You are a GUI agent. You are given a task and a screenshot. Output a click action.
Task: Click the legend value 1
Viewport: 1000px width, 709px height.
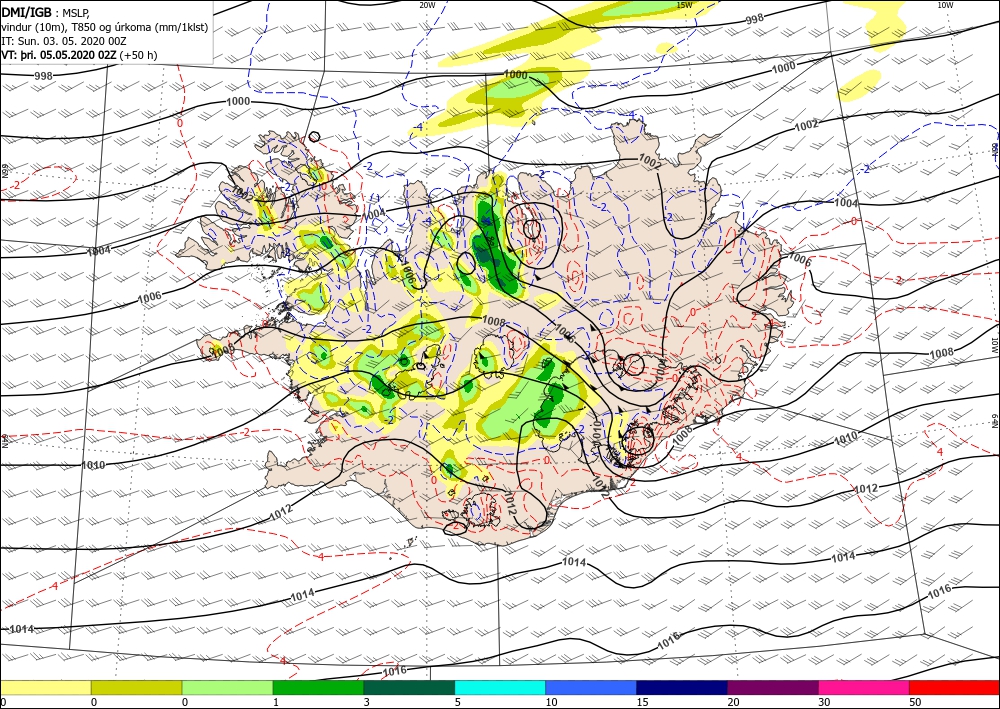276,702
